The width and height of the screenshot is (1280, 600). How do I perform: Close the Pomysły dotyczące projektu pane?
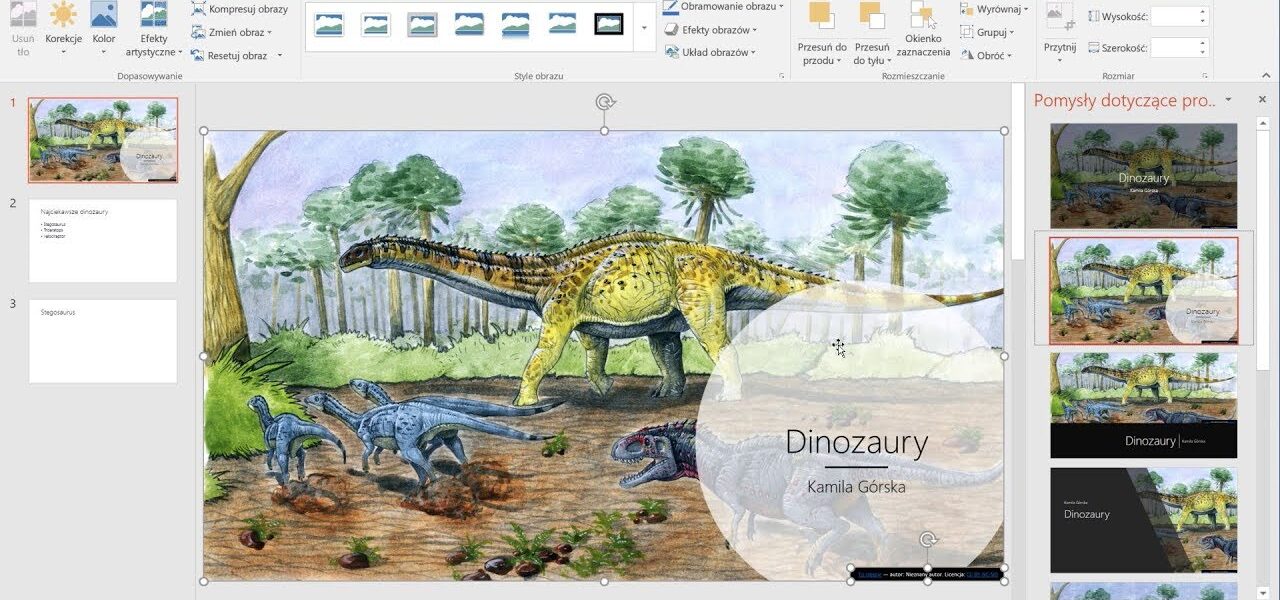pos(1262,100)
